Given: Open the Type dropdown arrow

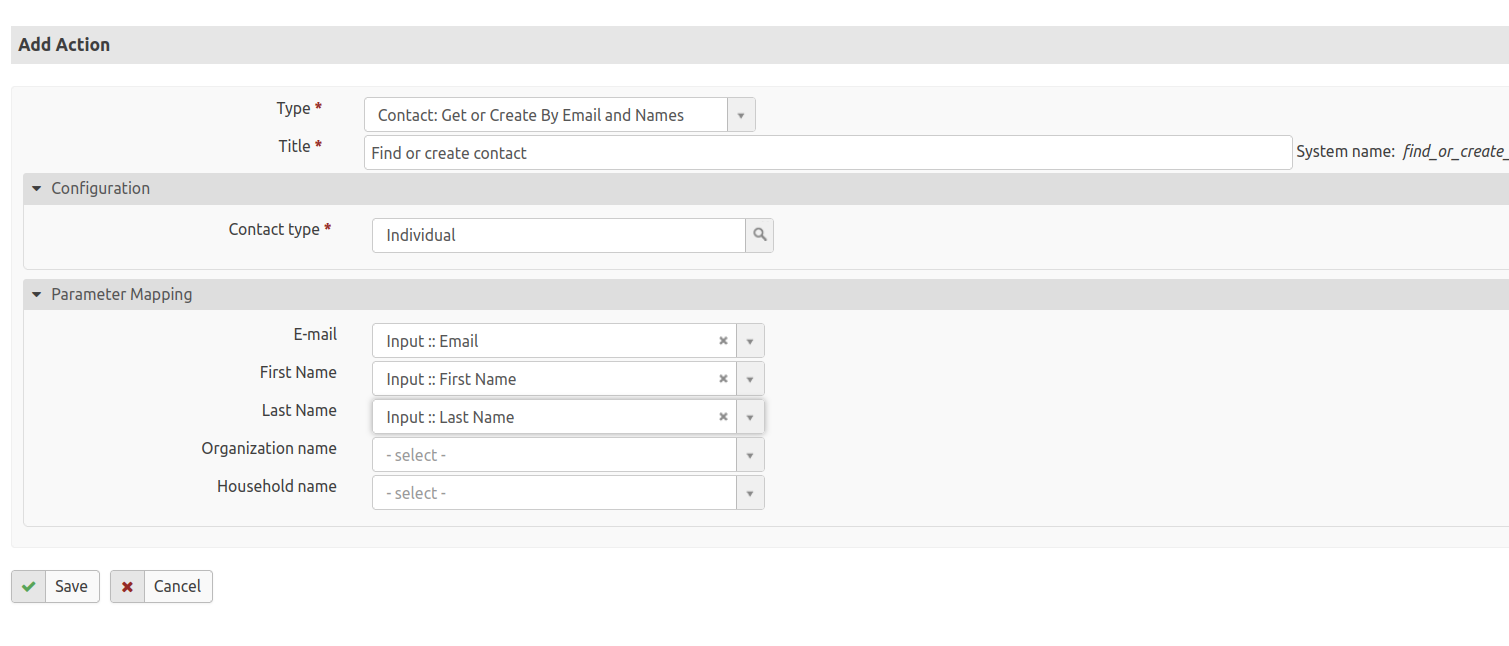Looking at the screenshot, I should [x=741, y=115].
